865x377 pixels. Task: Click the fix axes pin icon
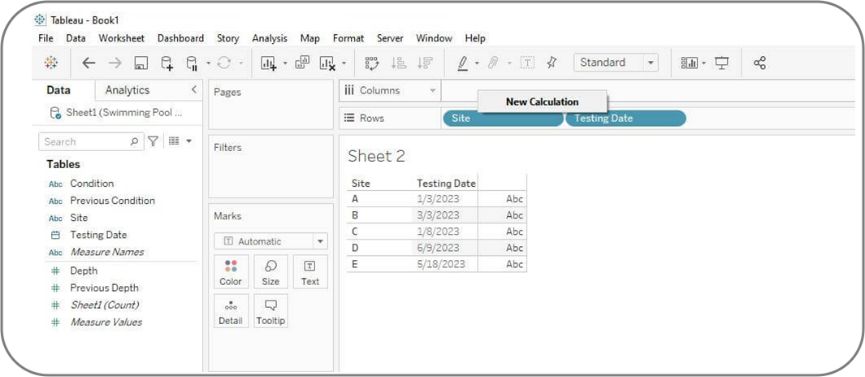pyautogui.click(x=551, y=63)
